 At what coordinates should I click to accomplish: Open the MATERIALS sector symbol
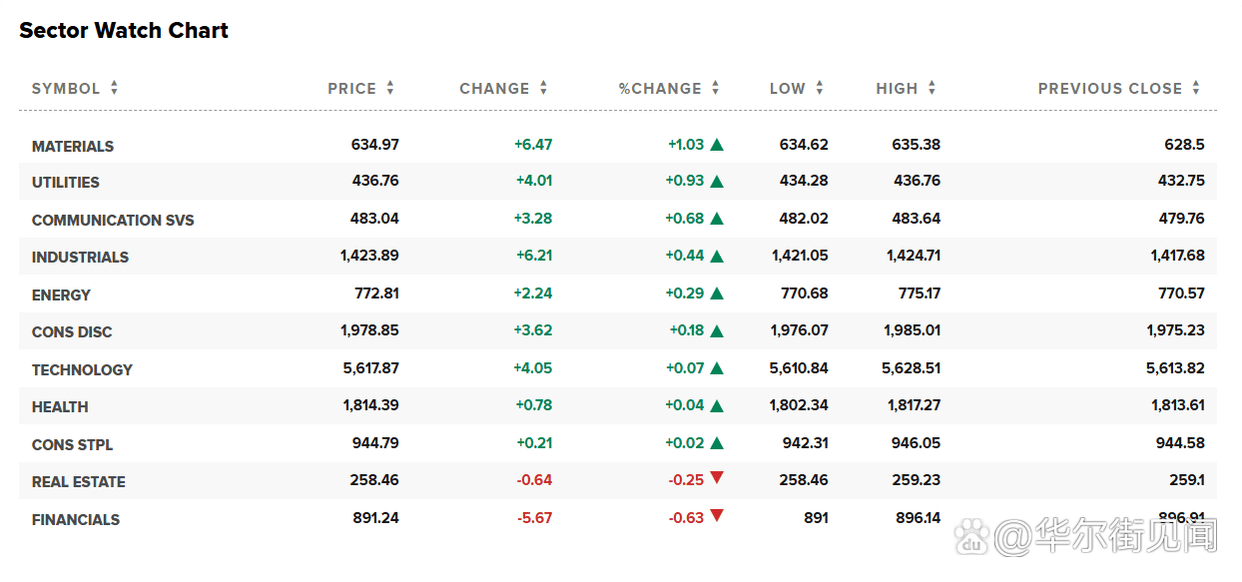73,146
